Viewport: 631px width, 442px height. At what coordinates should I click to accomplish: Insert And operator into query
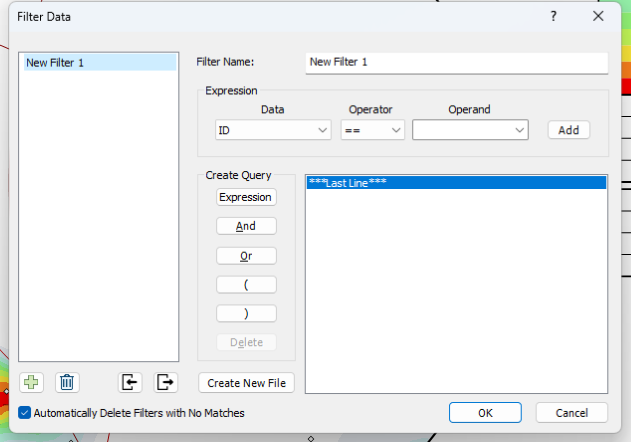(246, 226)
